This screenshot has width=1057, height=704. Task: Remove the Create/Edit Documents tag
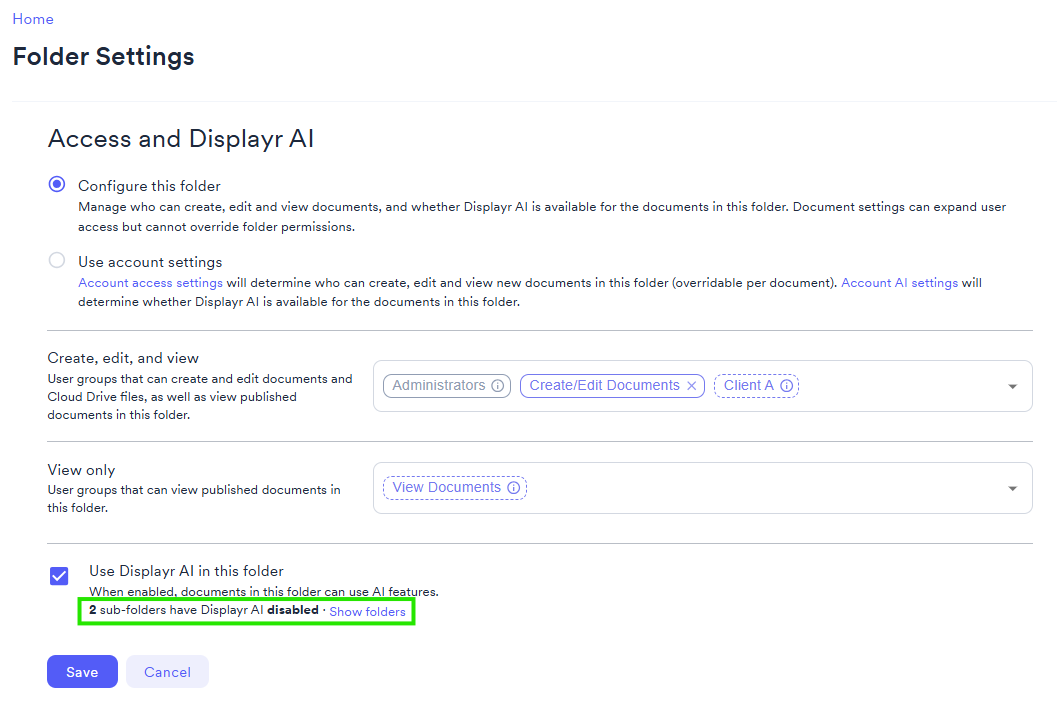(691, 386)
